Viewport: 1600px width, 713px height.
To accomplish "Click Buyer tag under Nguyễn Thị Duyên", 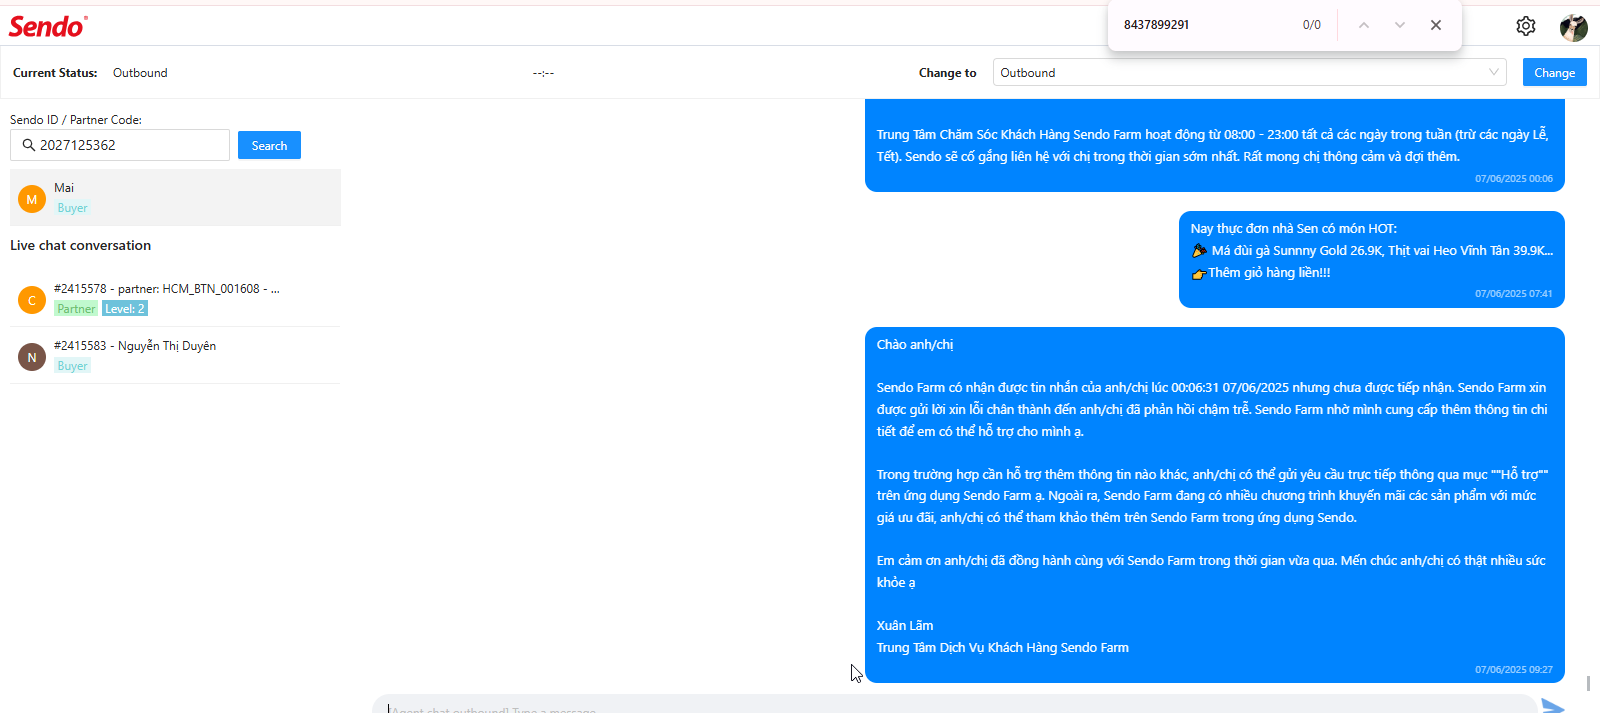I will click(x=72, y=366).
